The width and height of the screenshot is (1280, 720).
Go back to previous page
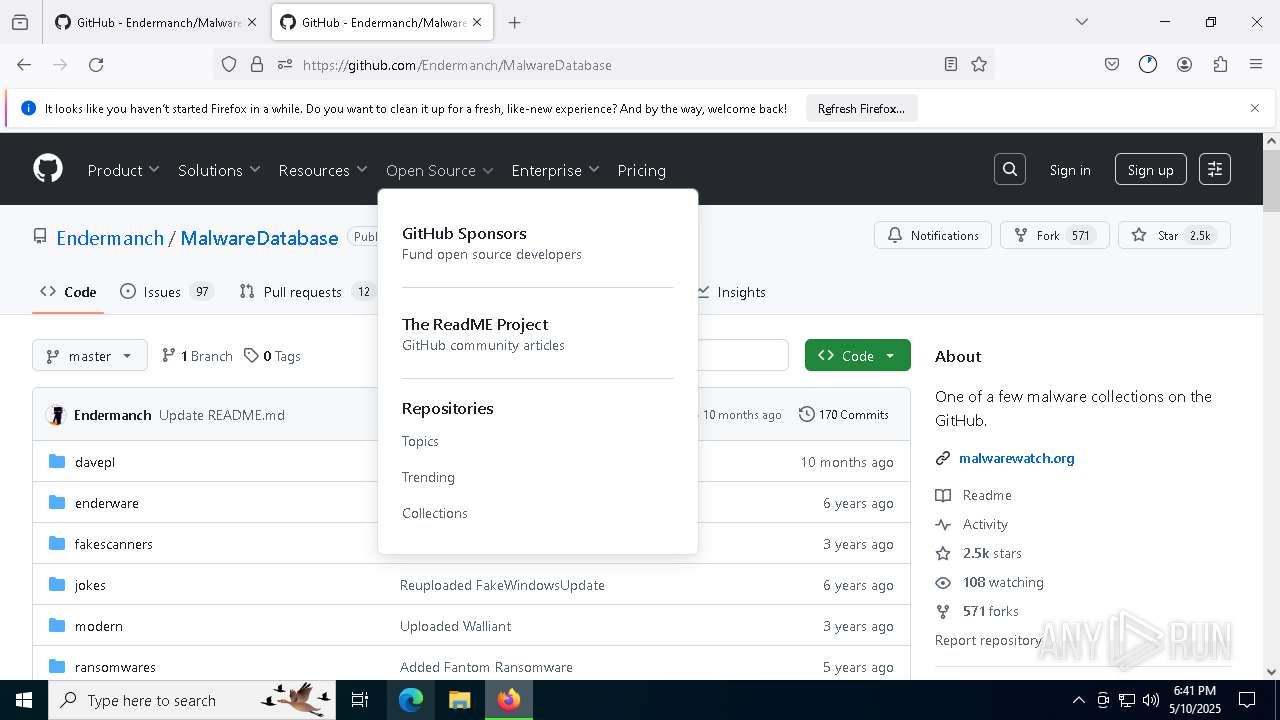pos(24,64)
